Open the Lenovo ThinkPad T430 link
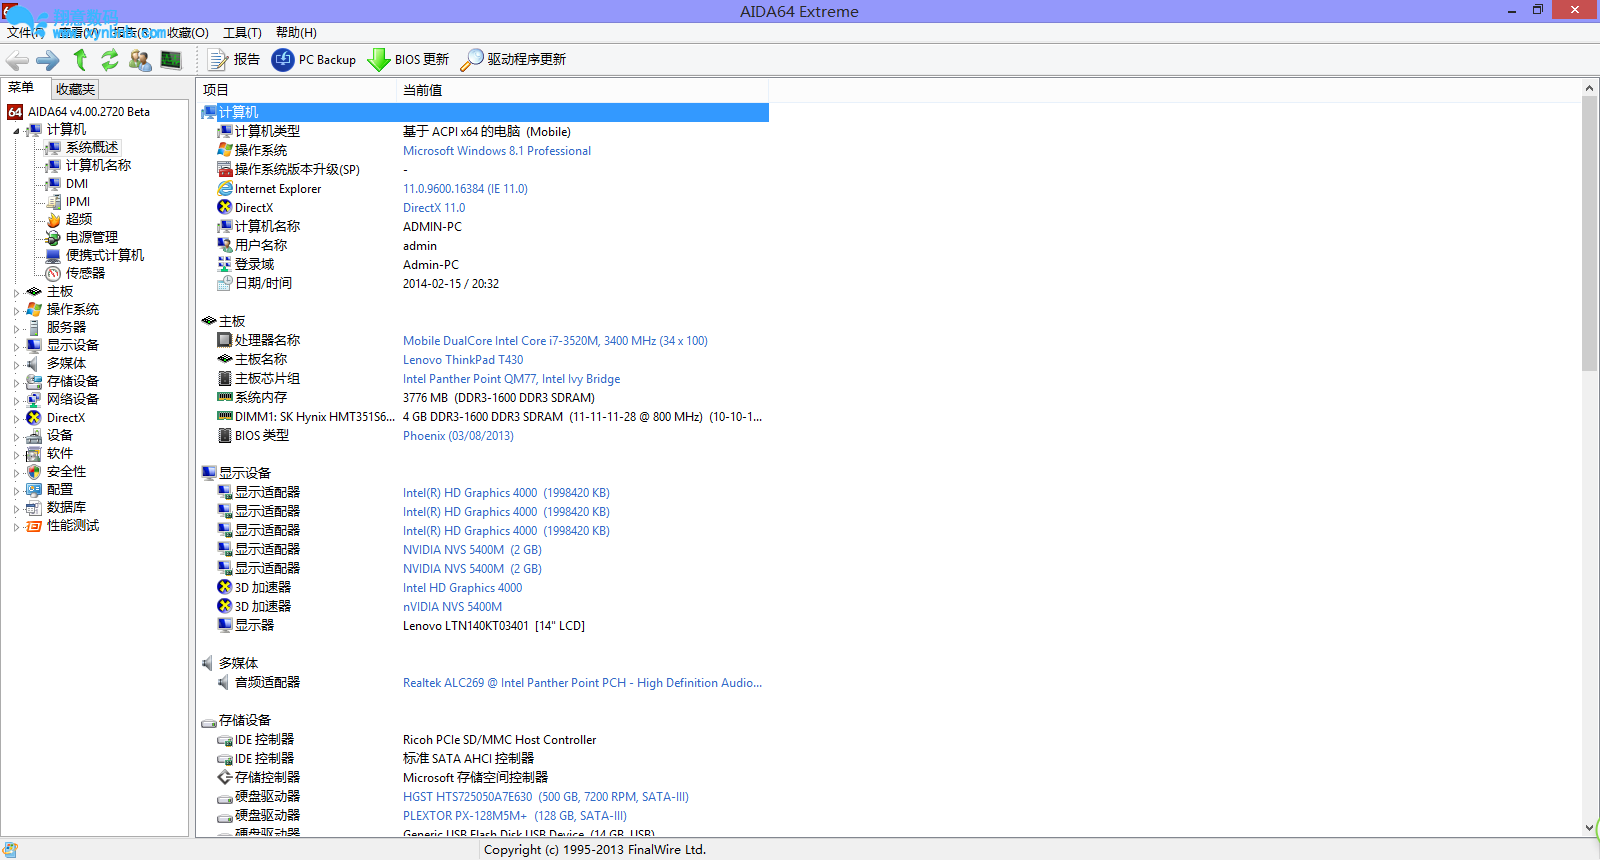Screen dimensions: 1600x860 click(463, 360)
